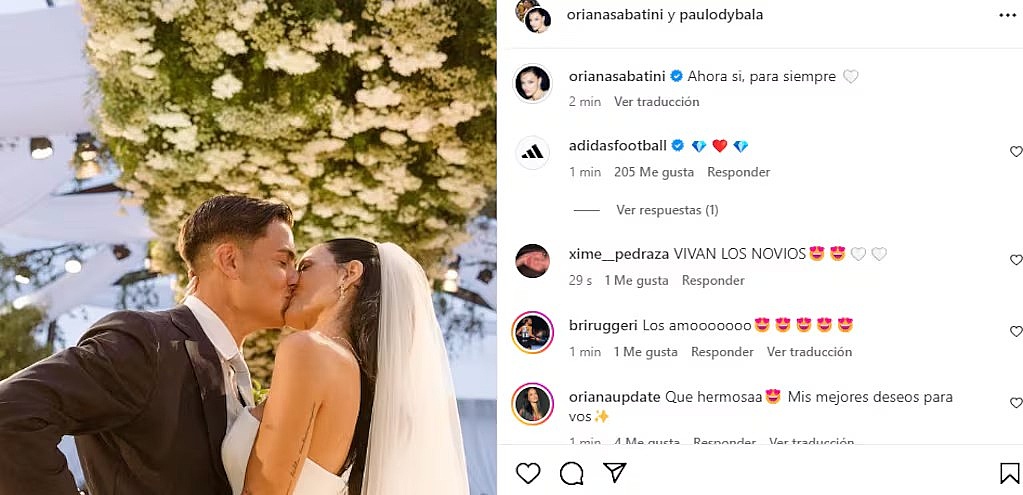Show translation of briruggeri comment
The height and width of the screenshot is (495, 1023).
[x=809, y=352]
